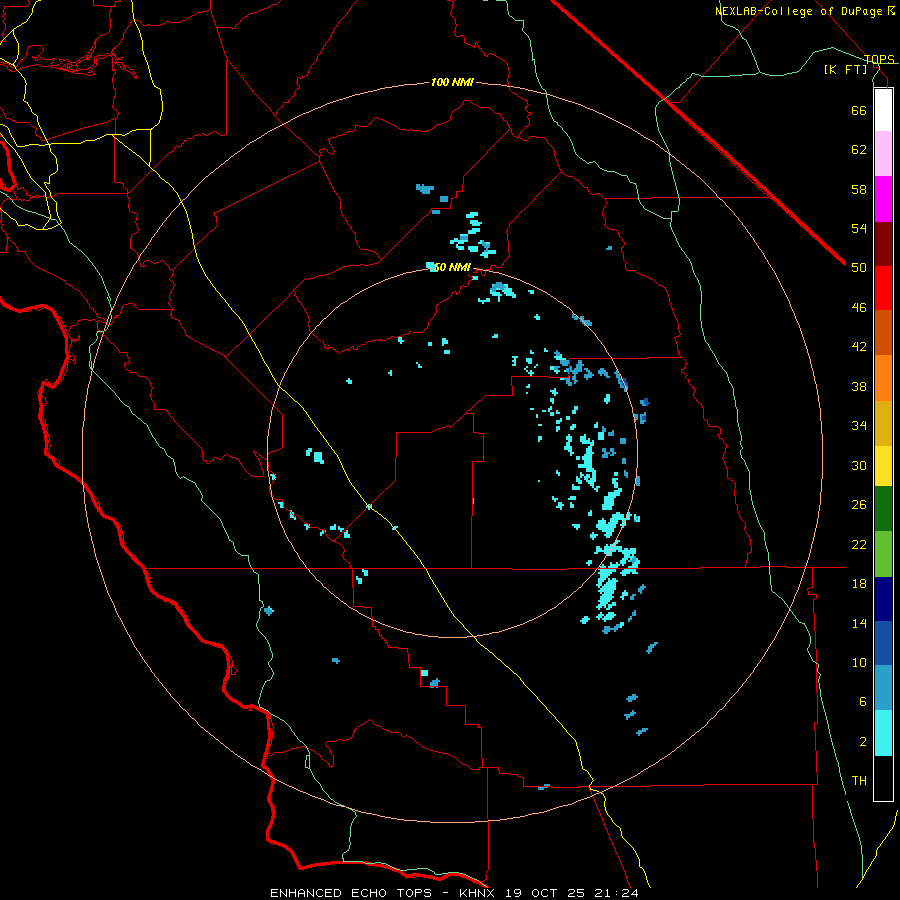Click the '34' legend value
Screen dimensions: 900x900
[x=859, y=426]
